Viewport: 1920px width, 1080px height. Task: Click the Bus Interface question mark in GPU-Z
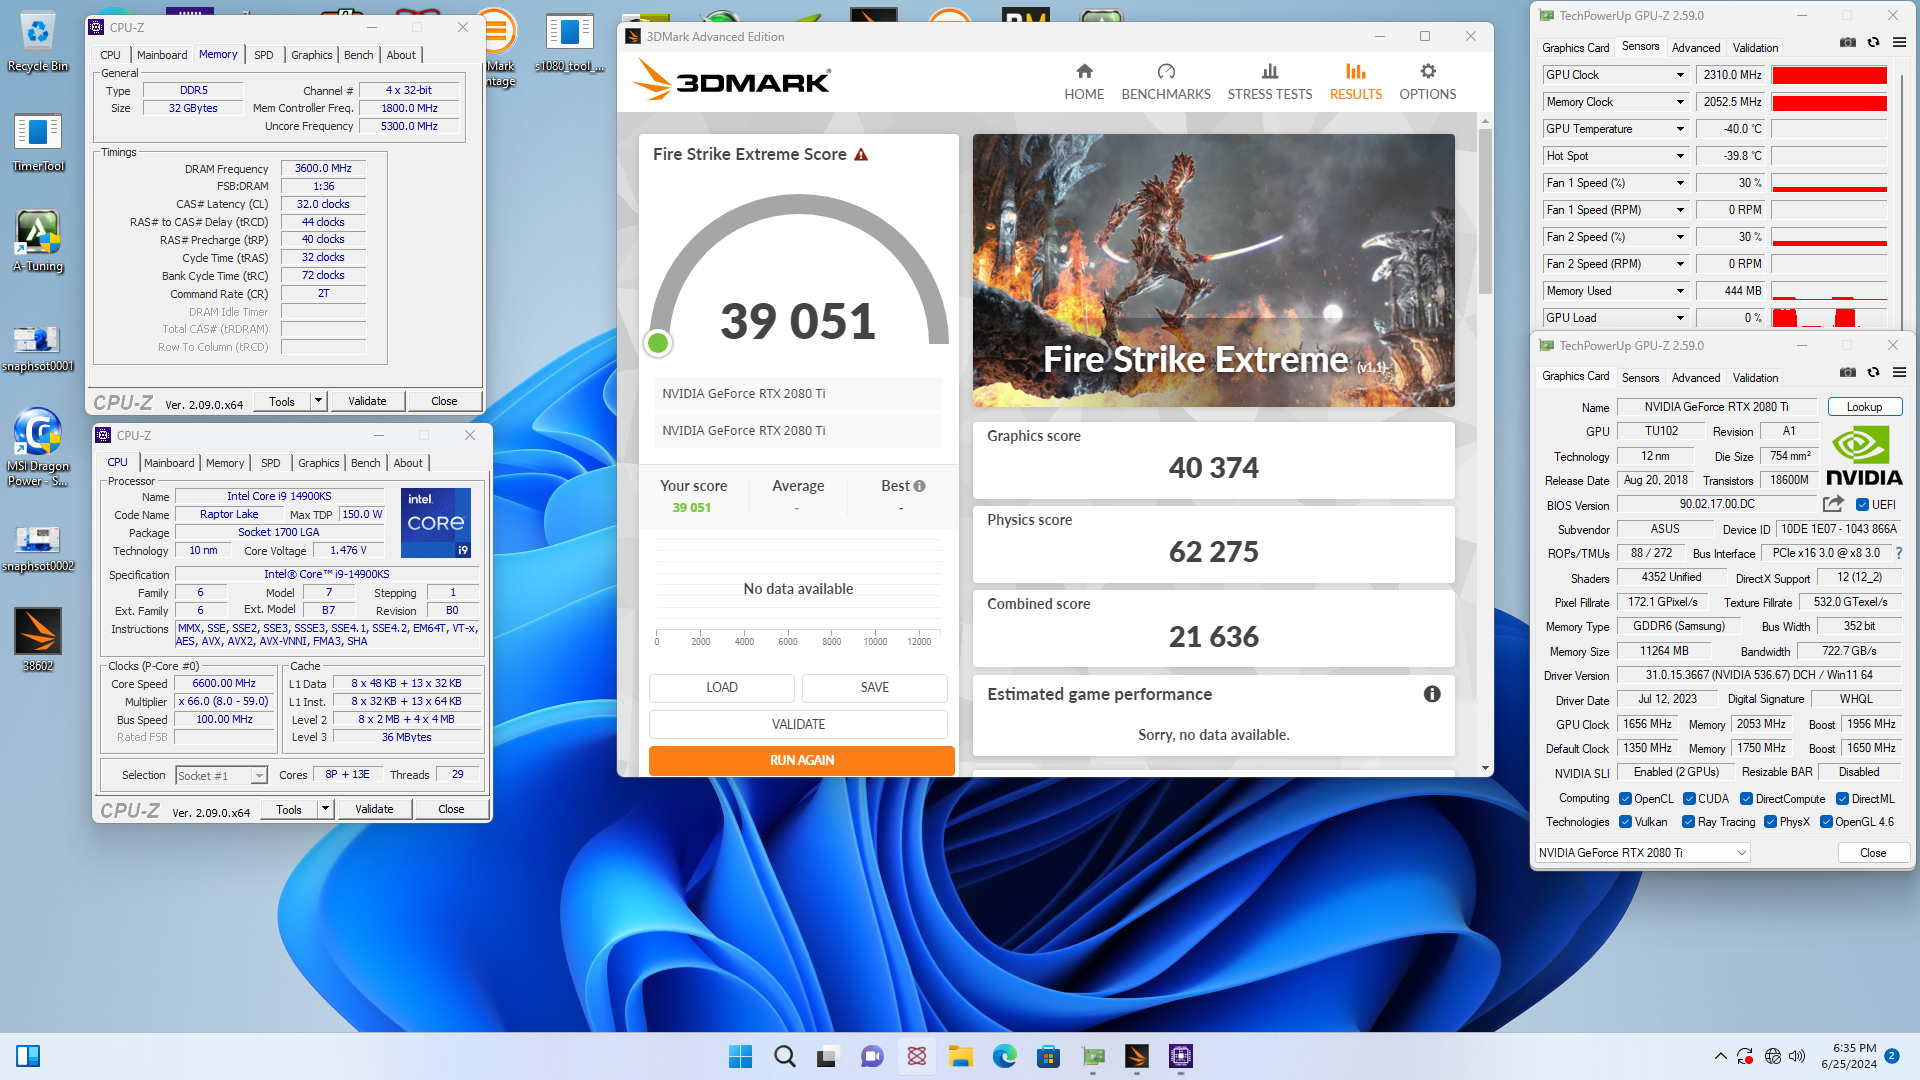pos(1898,553)
